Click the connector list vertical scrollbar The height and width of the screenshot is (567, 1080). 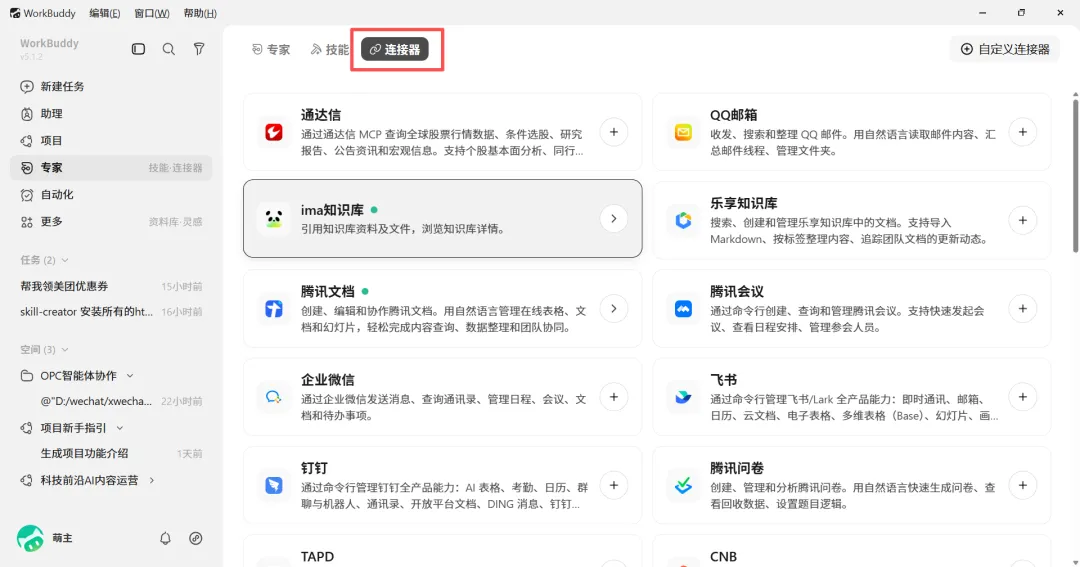pyautogui.click(x=1075, y=176)
